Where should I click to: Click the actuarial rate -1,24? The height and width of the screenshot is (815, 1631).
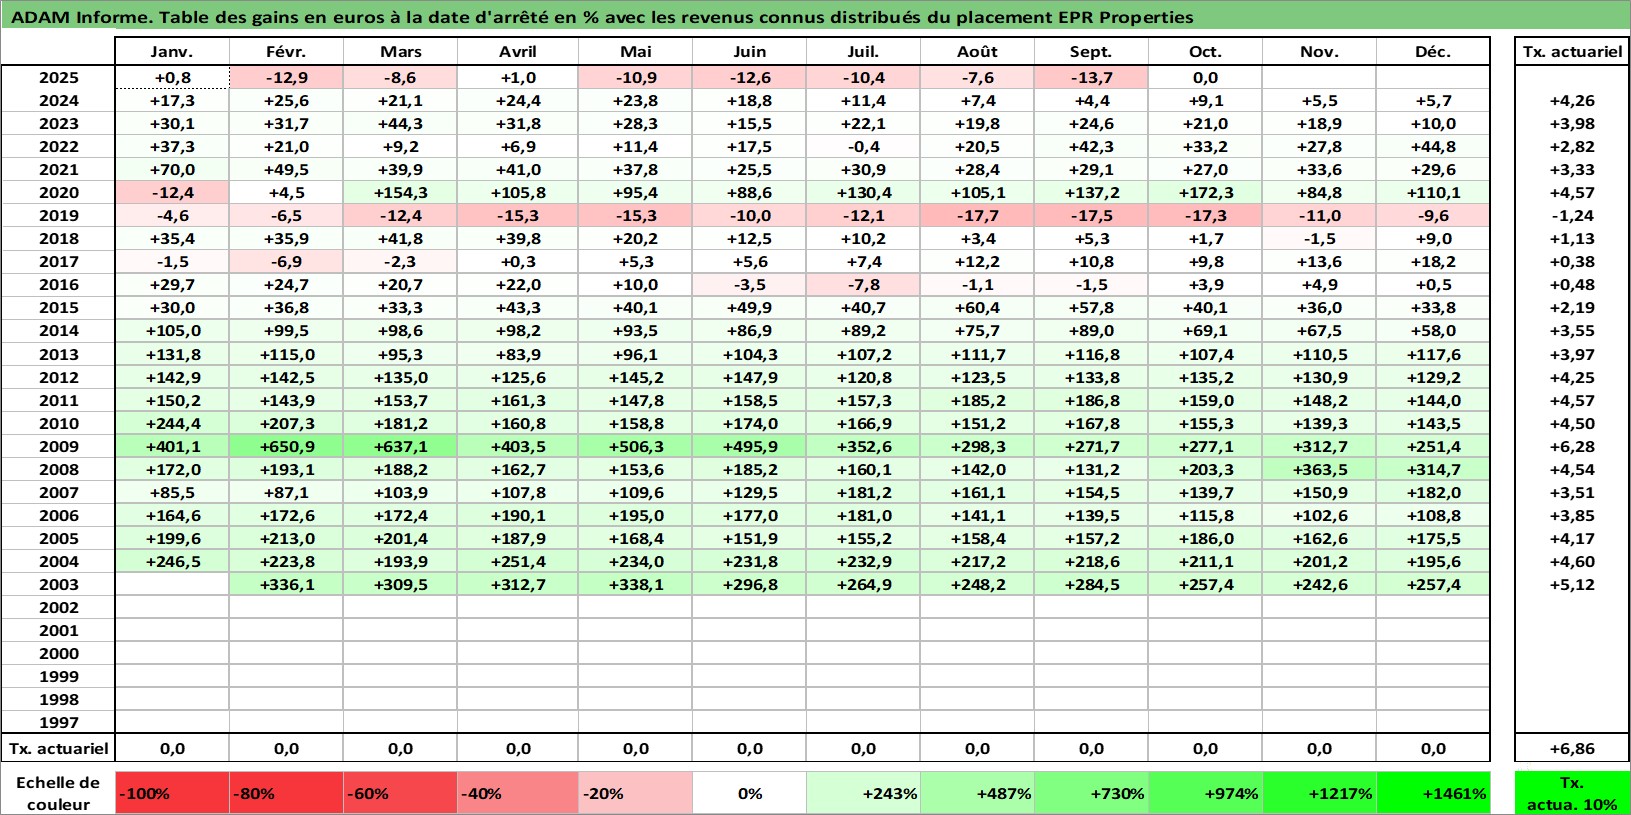(1572, 216)
